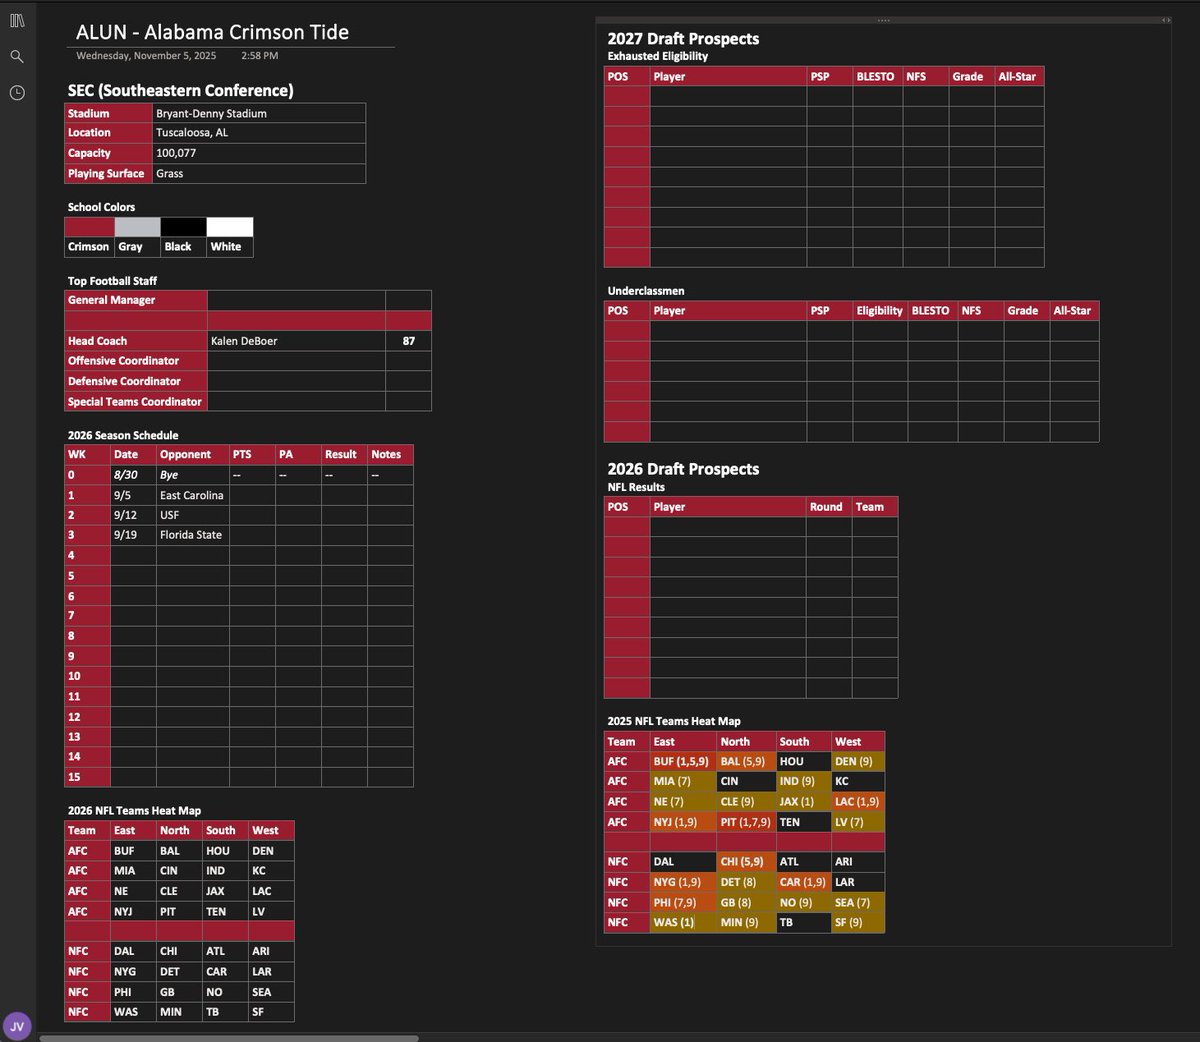Screen dimensions: 1200x1042
Task: Click the BUF (1,5,9) cell
Action: 683,761
